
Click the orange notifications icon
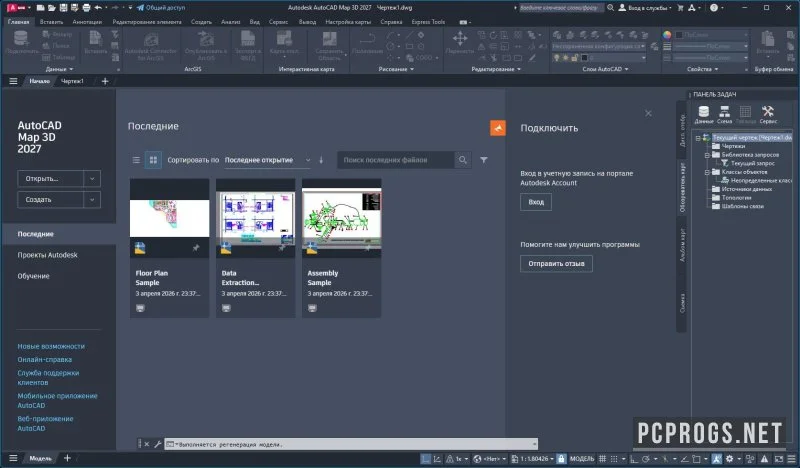[498, 128]
